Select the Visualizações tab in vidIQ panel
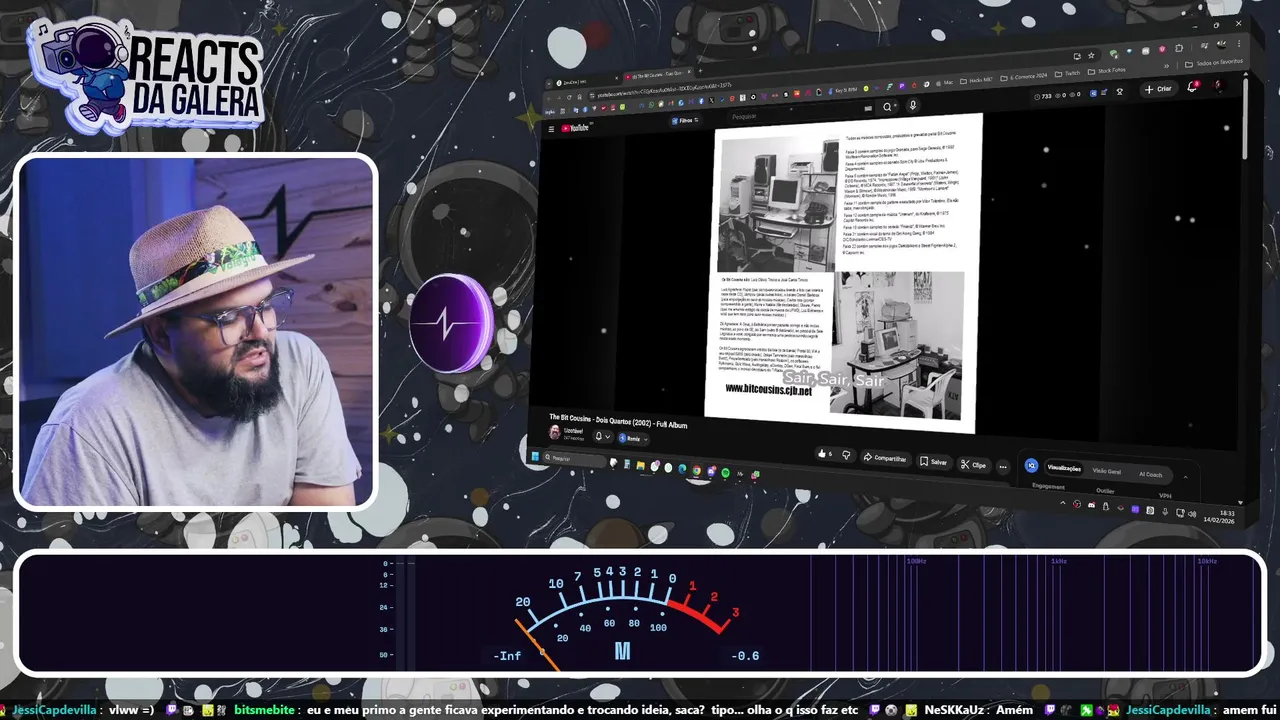The height and width of the screenshot is (720, 1280). tap(1064, 468)
